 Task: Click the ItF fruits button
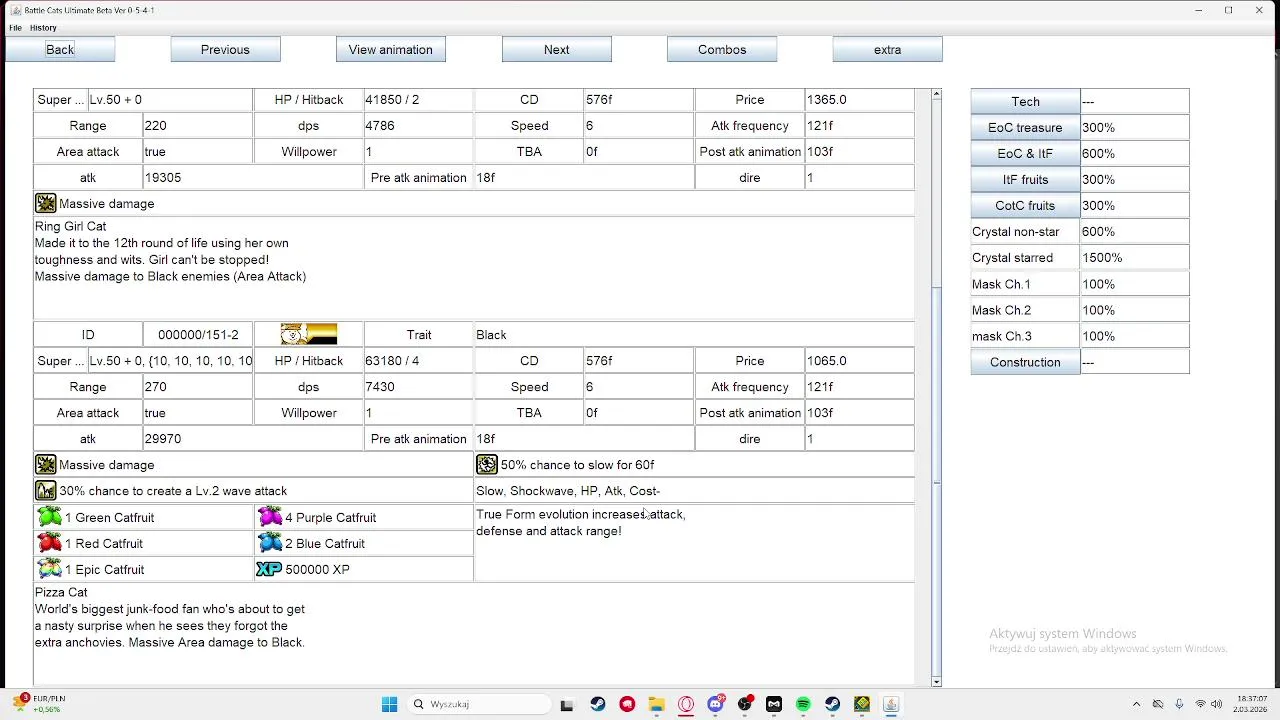point(1025,179)
